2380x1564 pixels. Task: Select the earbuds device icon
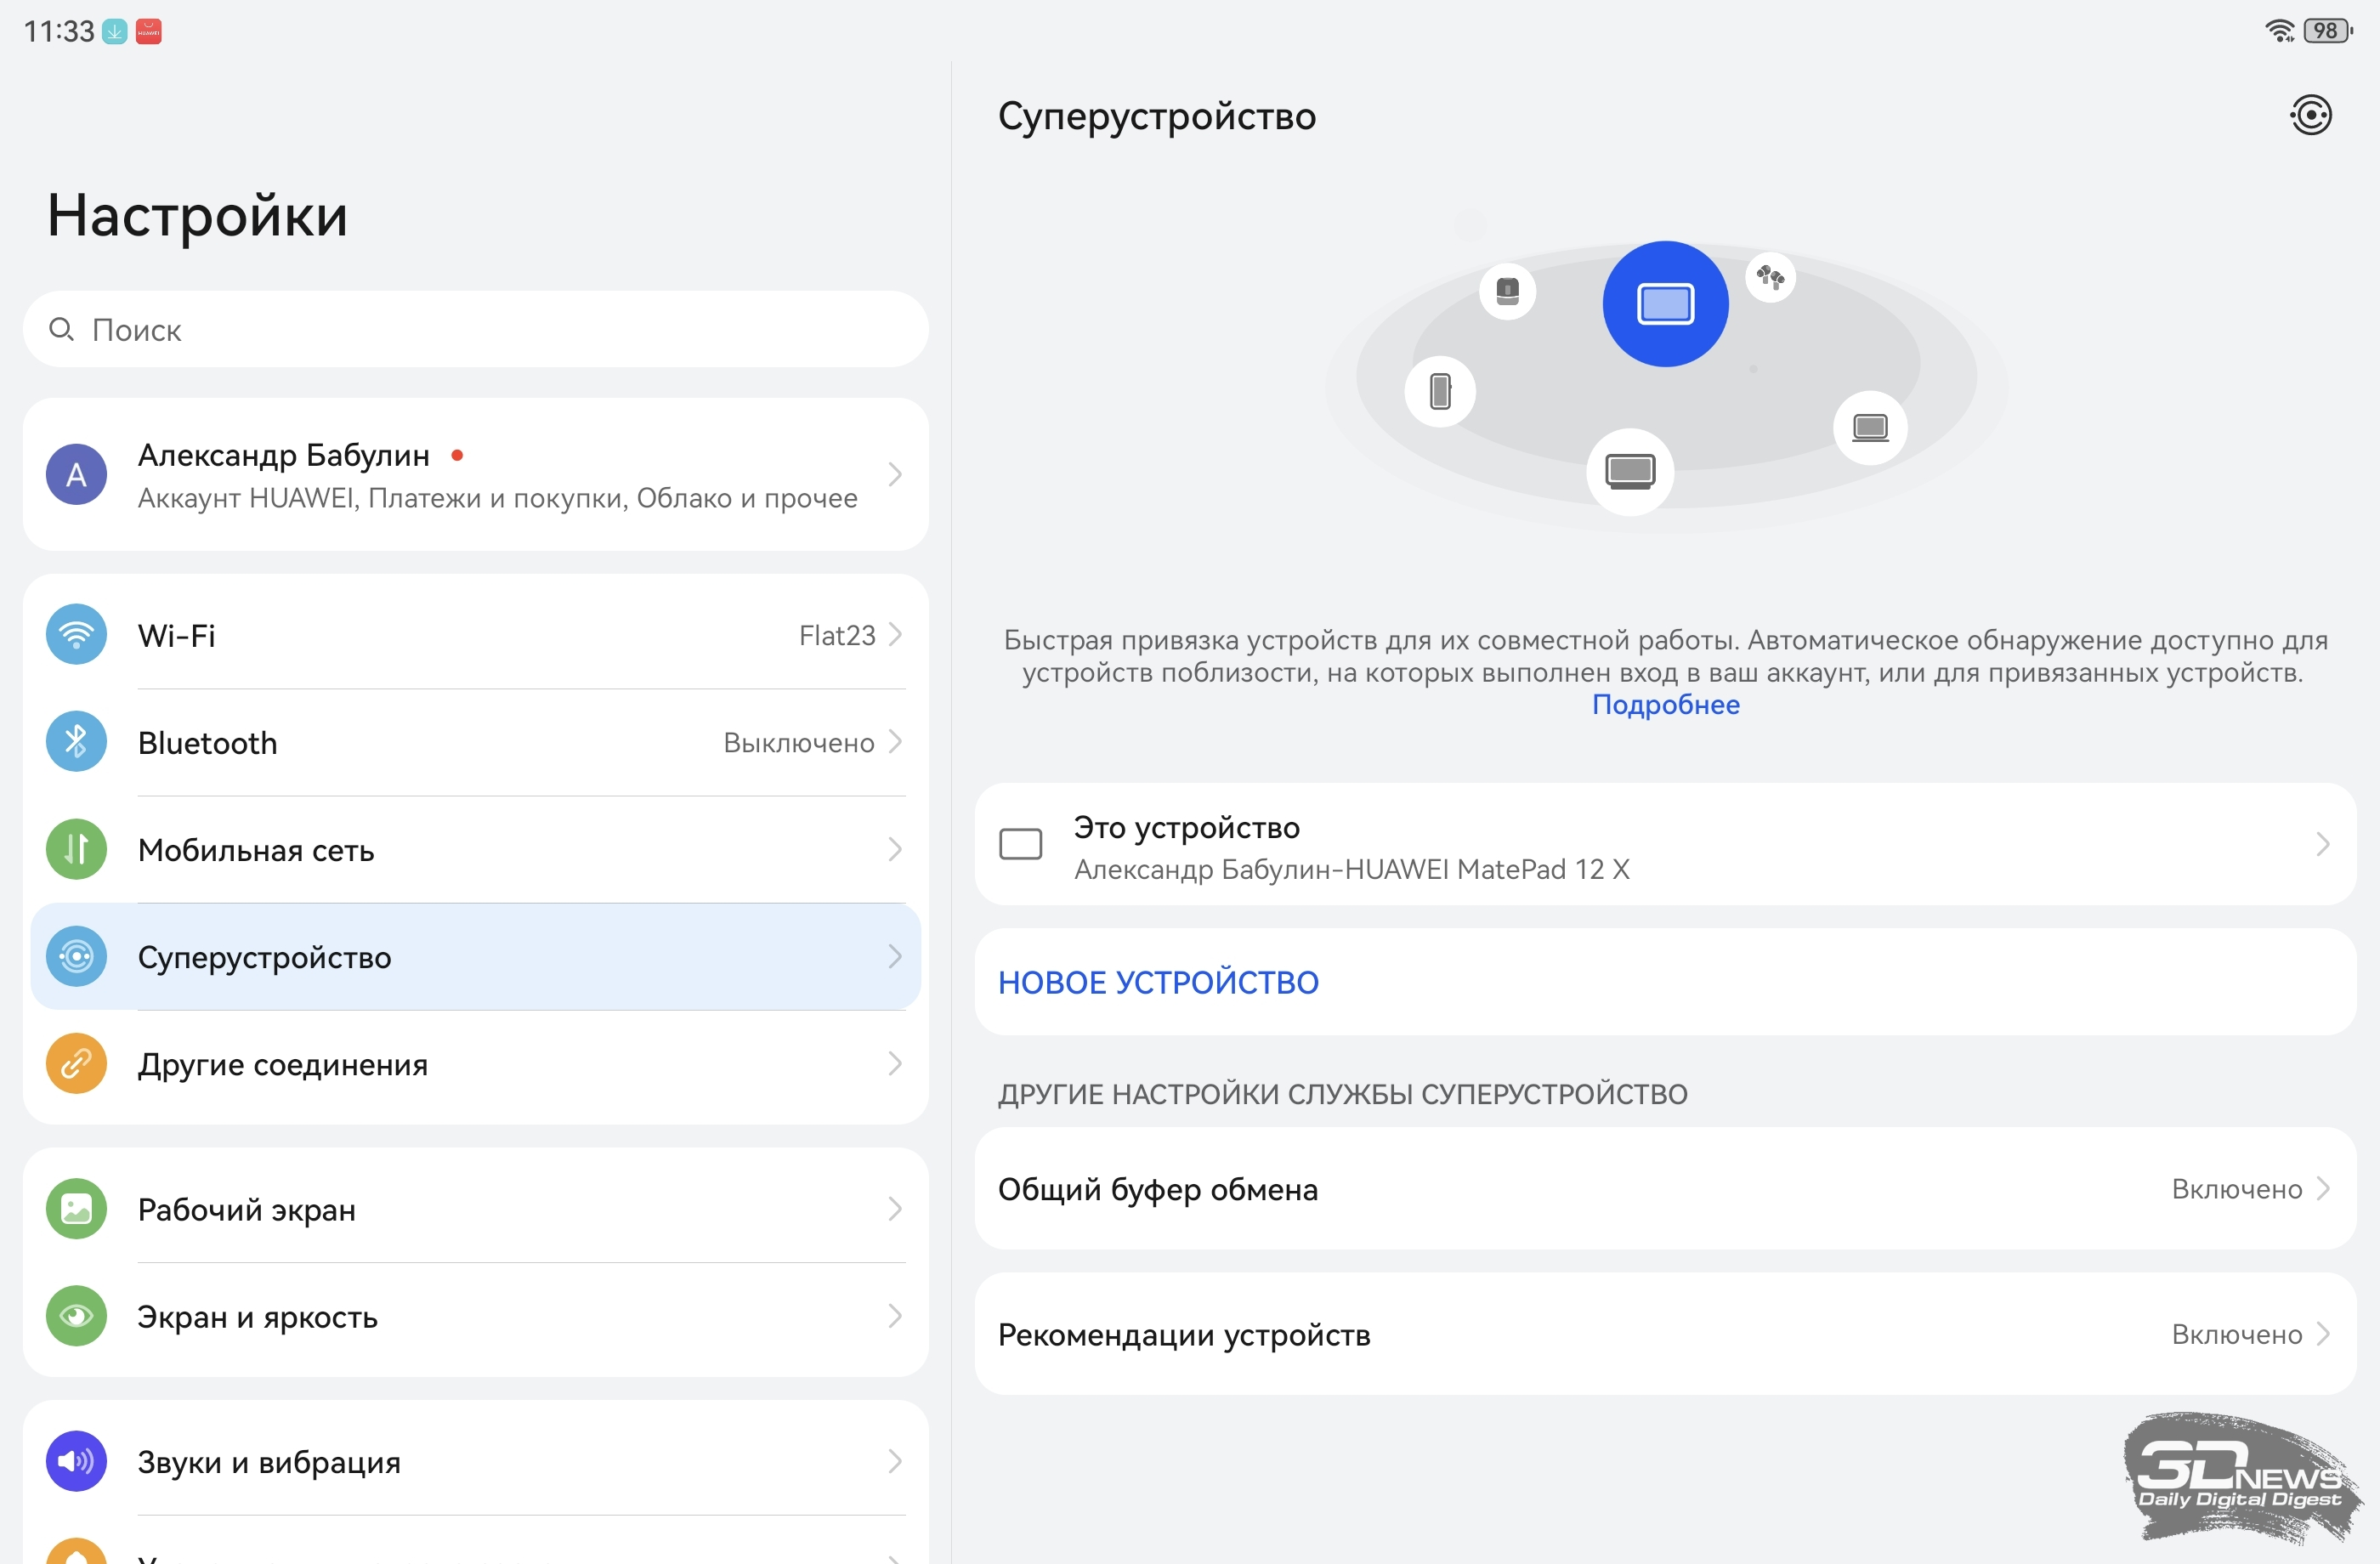1770,277
